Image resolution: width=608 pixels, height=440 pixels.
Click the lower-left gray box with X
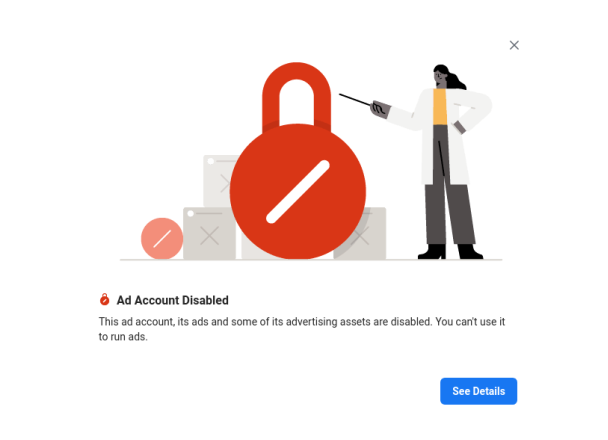209,233
